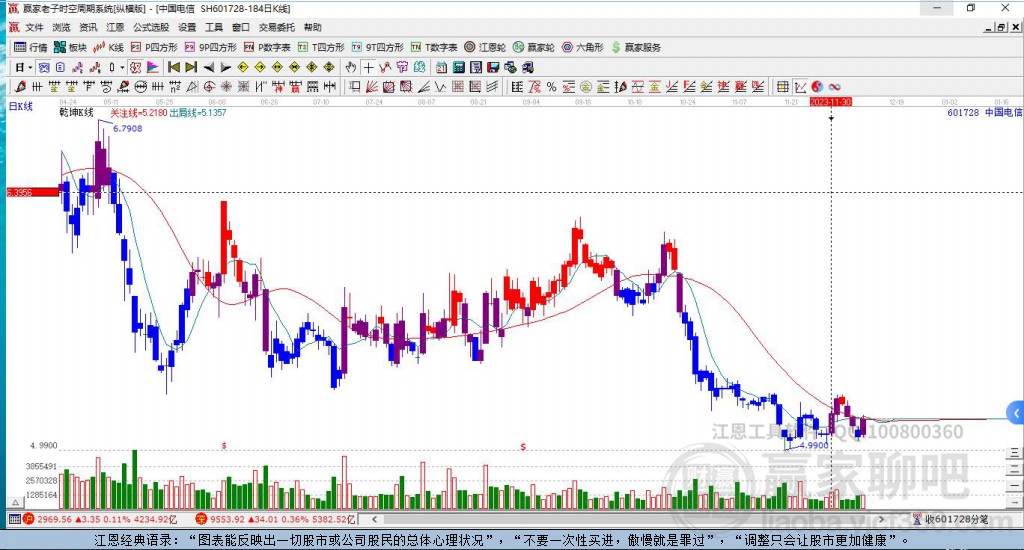Viewport: 1024px width, 550px height.
Task: Open the calendar date tool icon
Action: tap(441, 67)
